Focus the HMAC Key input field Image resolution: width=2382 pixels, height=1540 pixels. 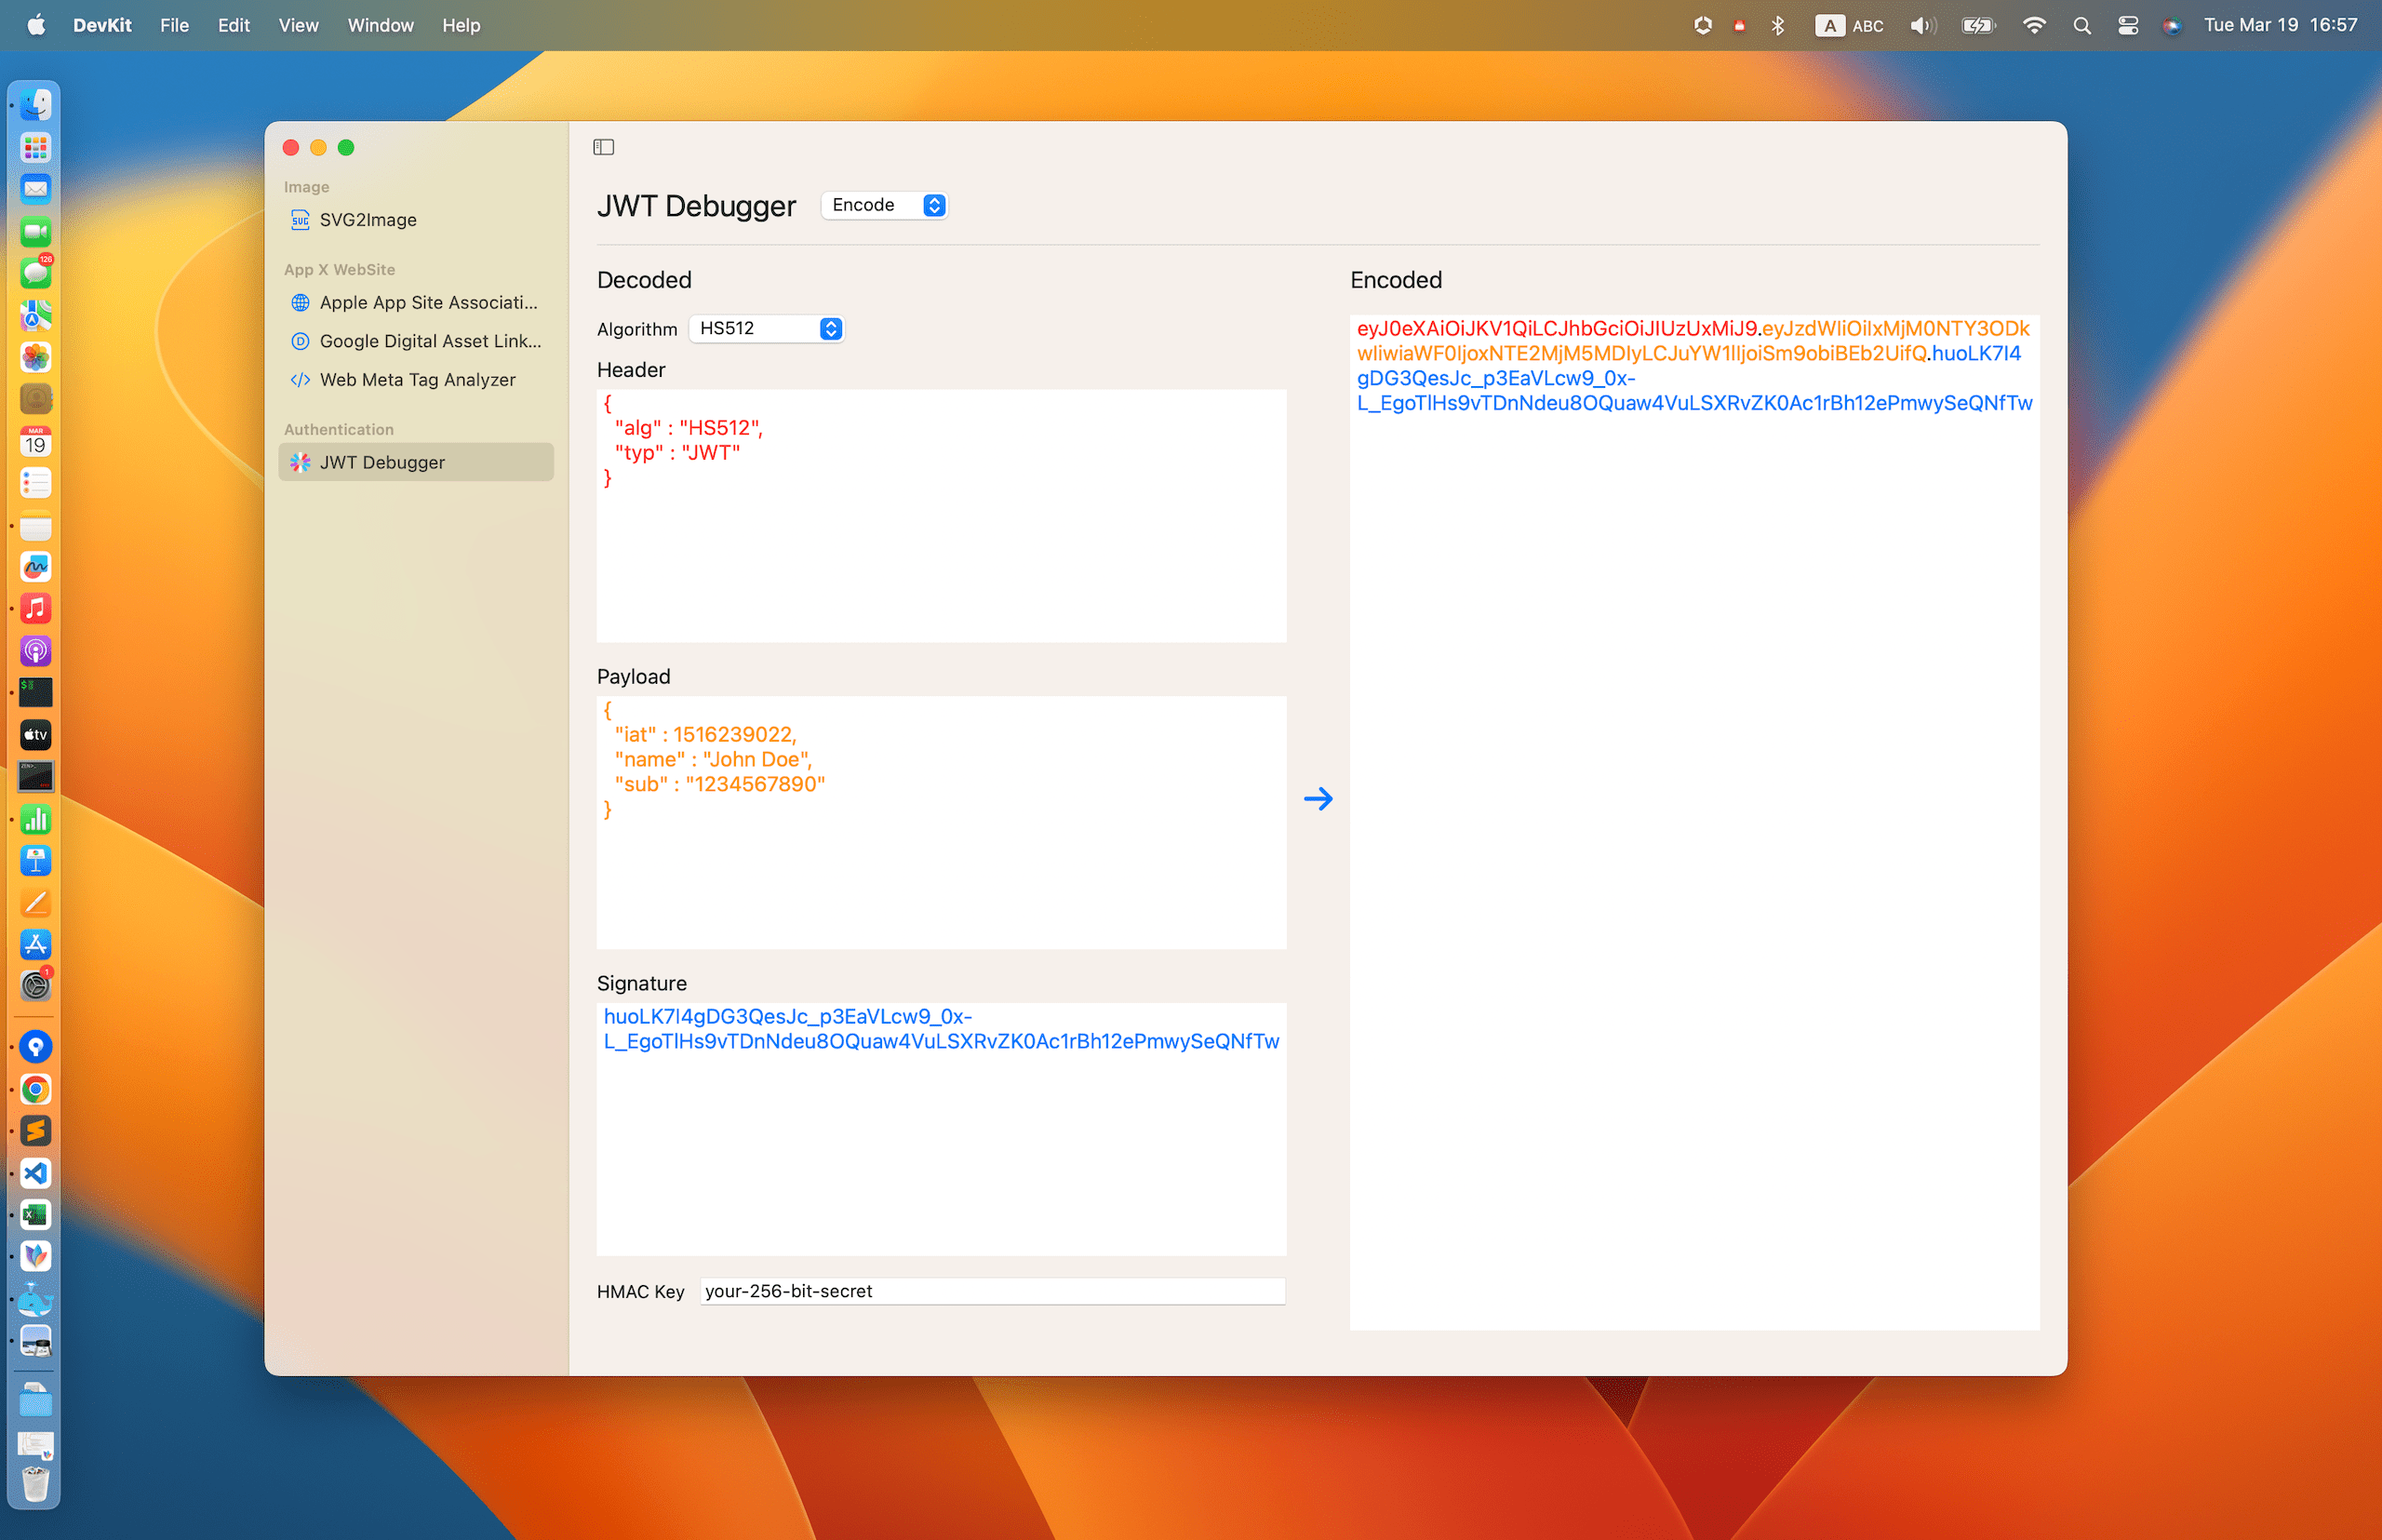tap(992, 1291)
